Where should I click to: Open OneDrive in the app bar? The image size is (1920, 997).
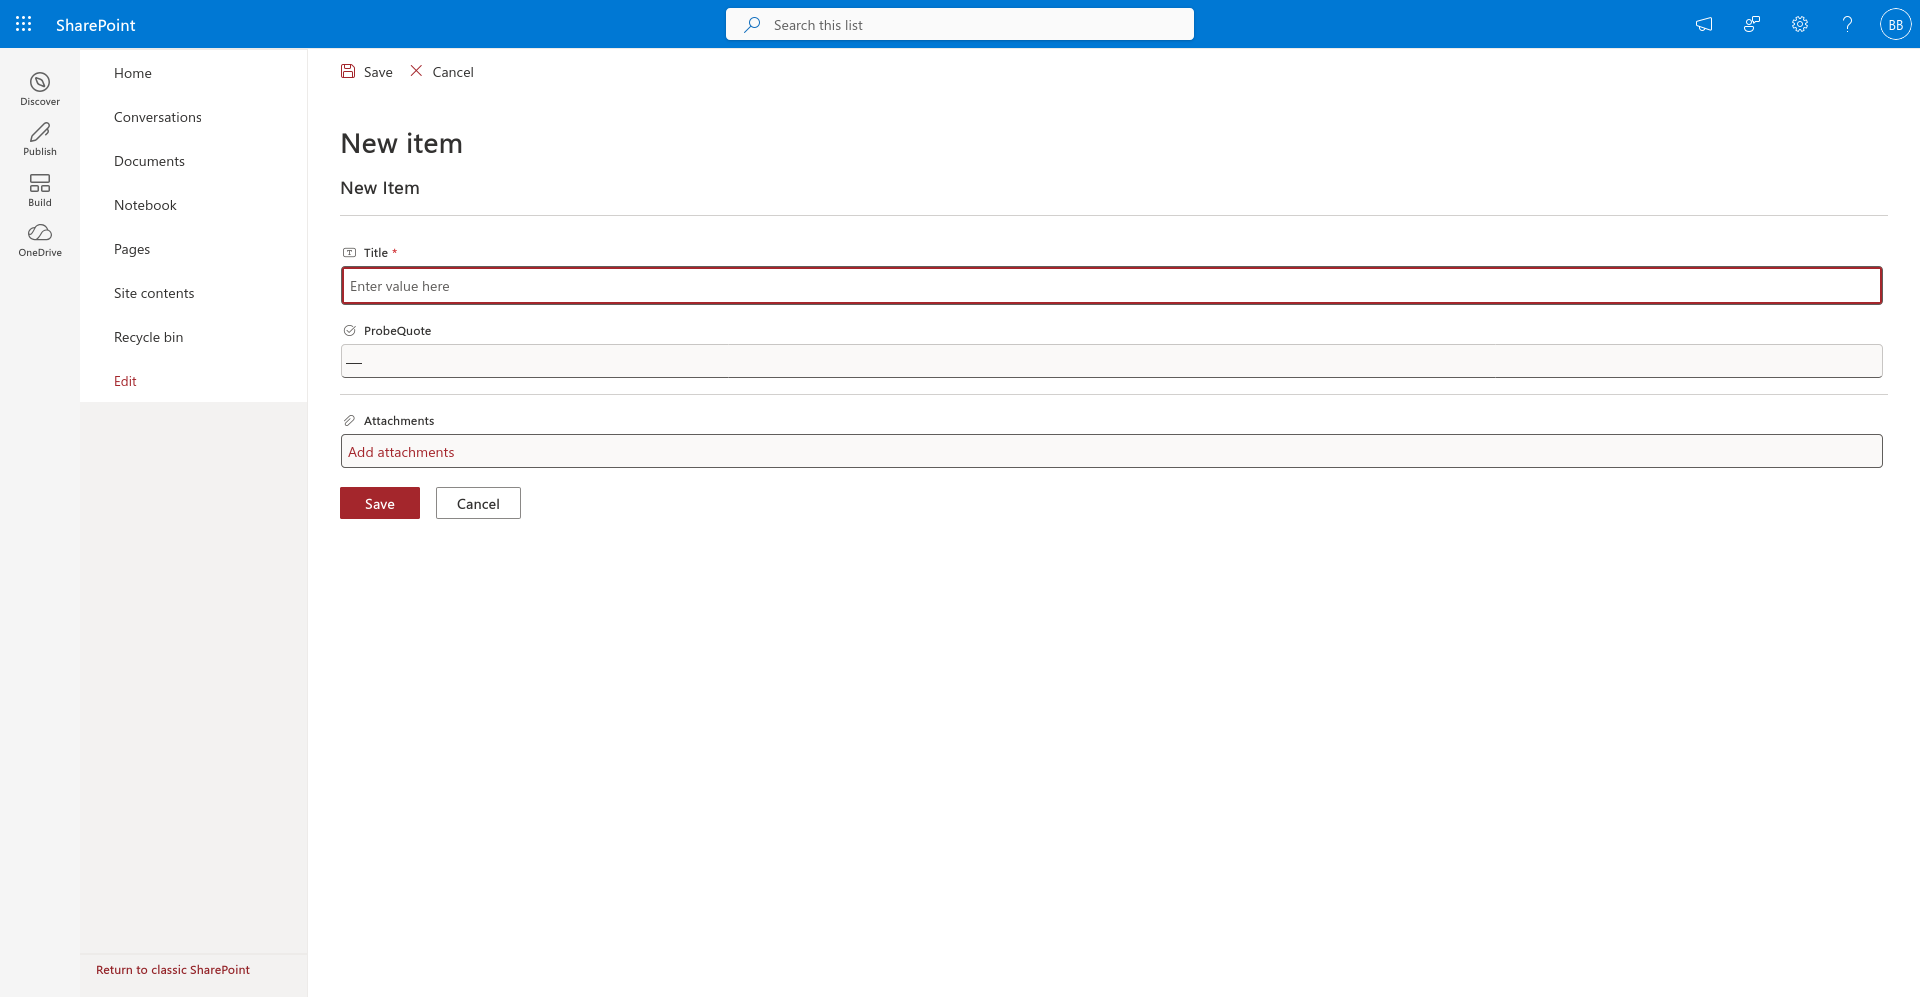[x=40, y=240]
